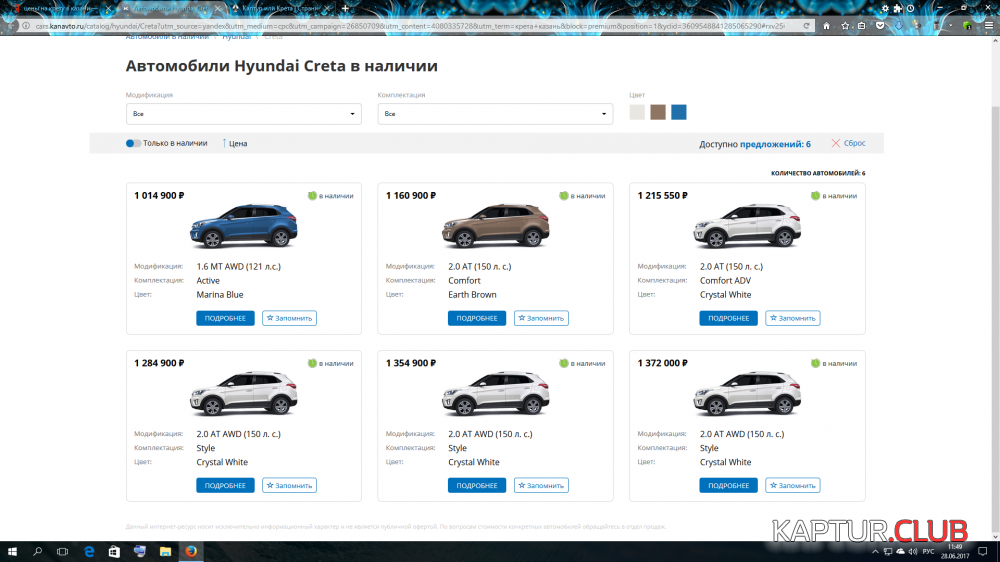Image resolution: width=1000 pixels, height=562 pixels.
Task: Open the Firefox hamburger menu
Action: point(989,26)
